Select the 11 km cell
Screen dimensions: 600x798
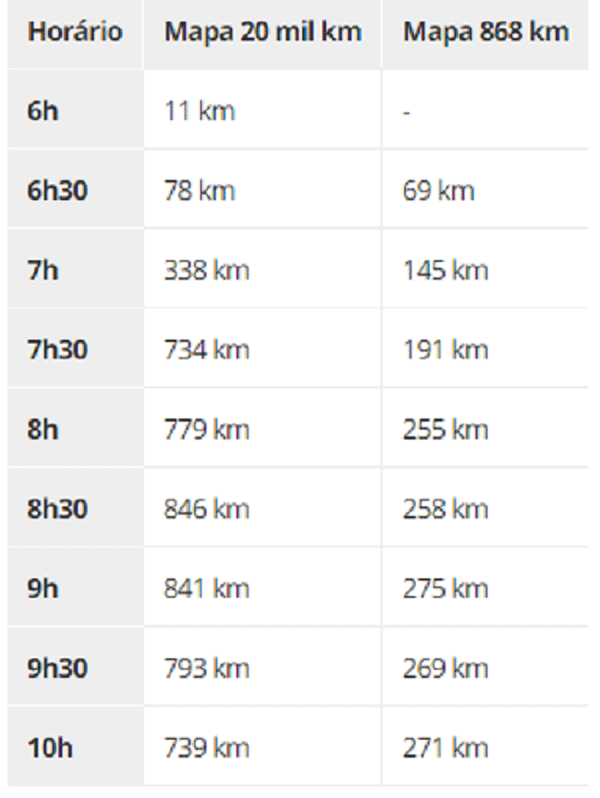pos(199,111)
